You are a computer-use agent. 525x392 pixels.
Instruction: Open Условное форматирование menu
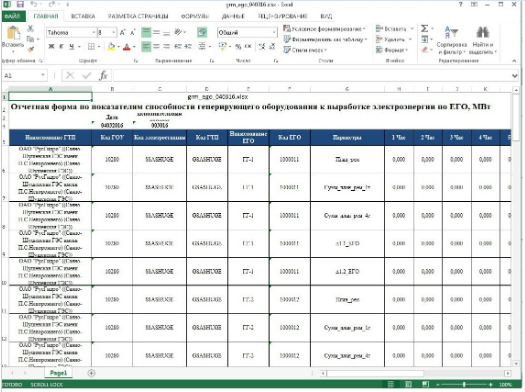[x=324, y=29]
